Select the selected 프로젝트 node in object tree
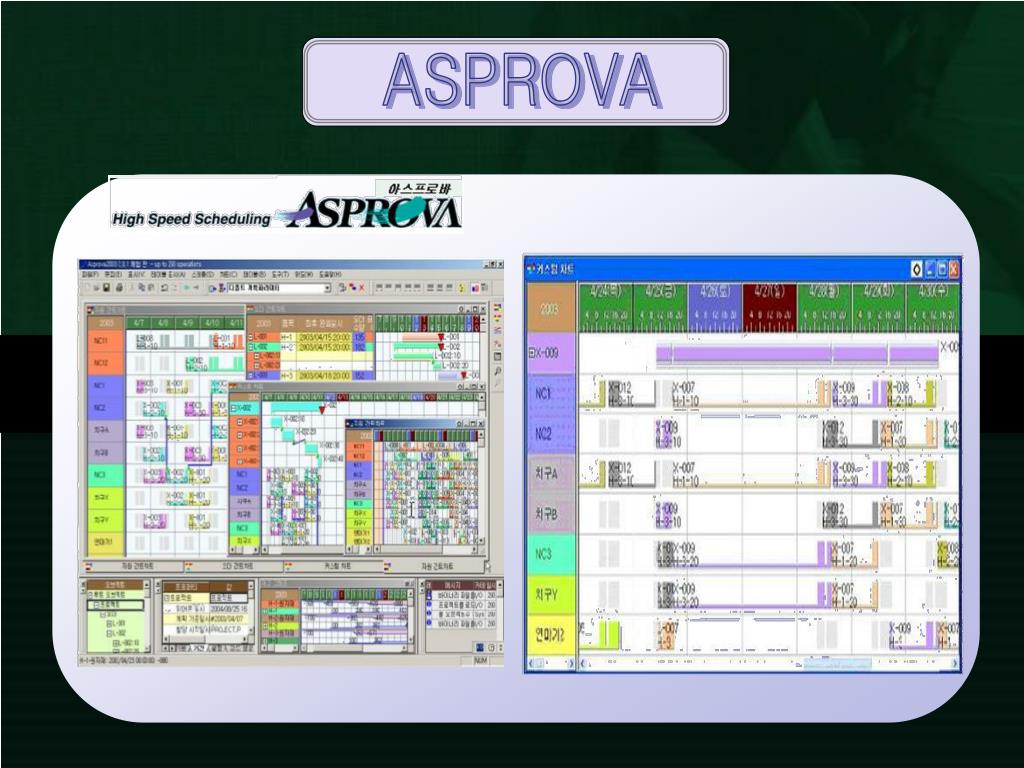This screenshot has width=1024, height=768. (116, 605)
